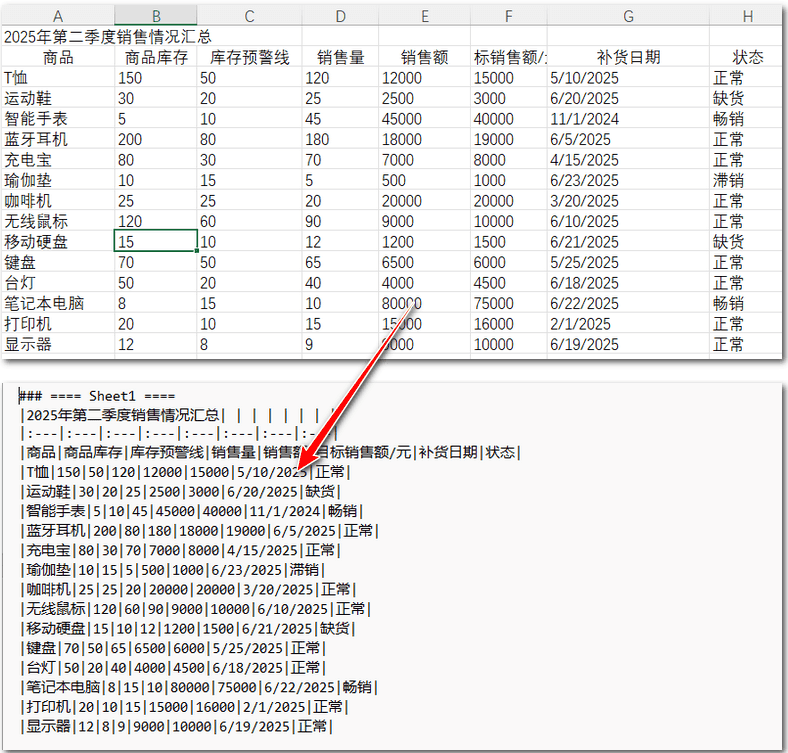Viewport: 788px width, 753px height.
Task: Click the selected cell 15 for 移动硬盘
Action: pyautogui.click(x=156, y=242)
